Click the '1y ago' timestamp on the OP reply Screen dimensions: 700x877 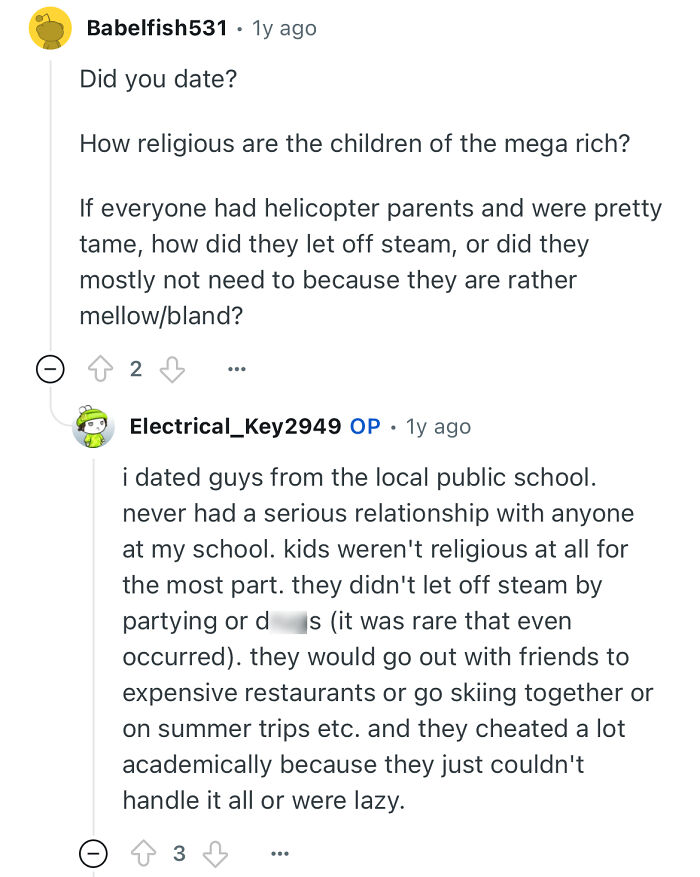438,427
